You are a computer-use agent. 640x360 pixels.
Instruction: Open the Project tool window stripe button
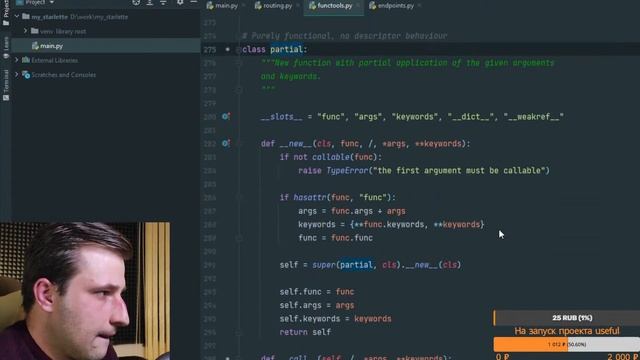click(5, 12)
